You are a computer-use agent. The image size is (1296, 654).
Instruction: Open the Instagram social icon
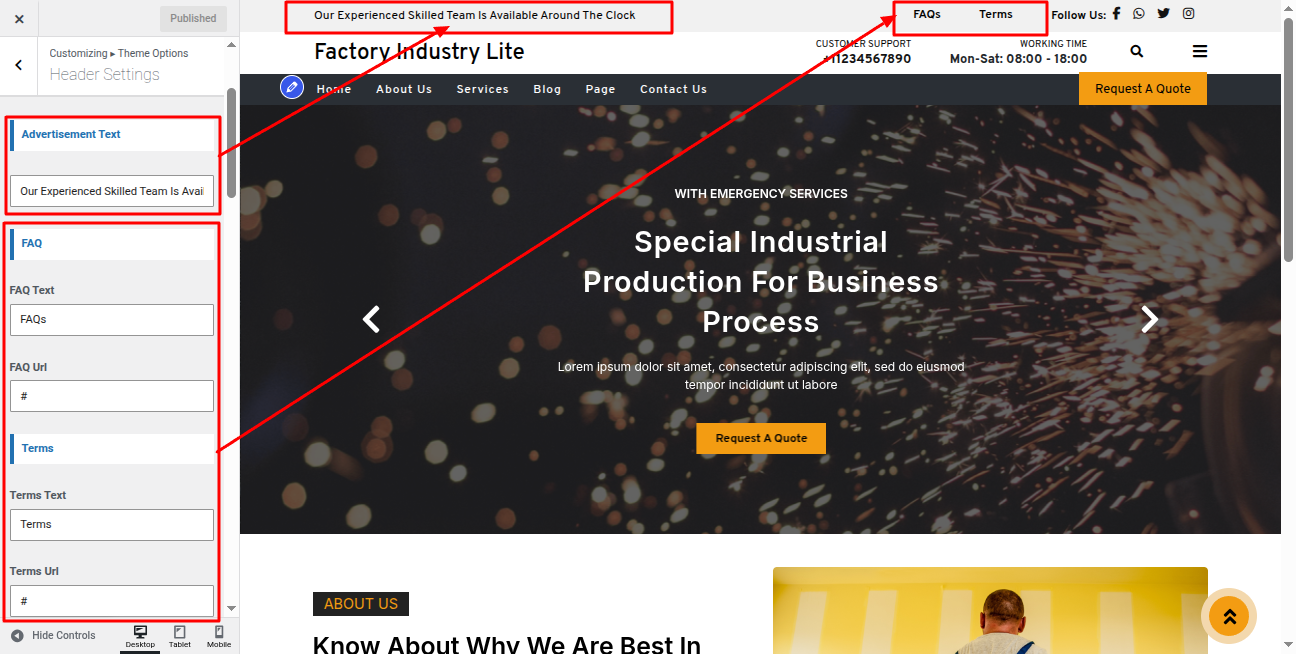1188,14
